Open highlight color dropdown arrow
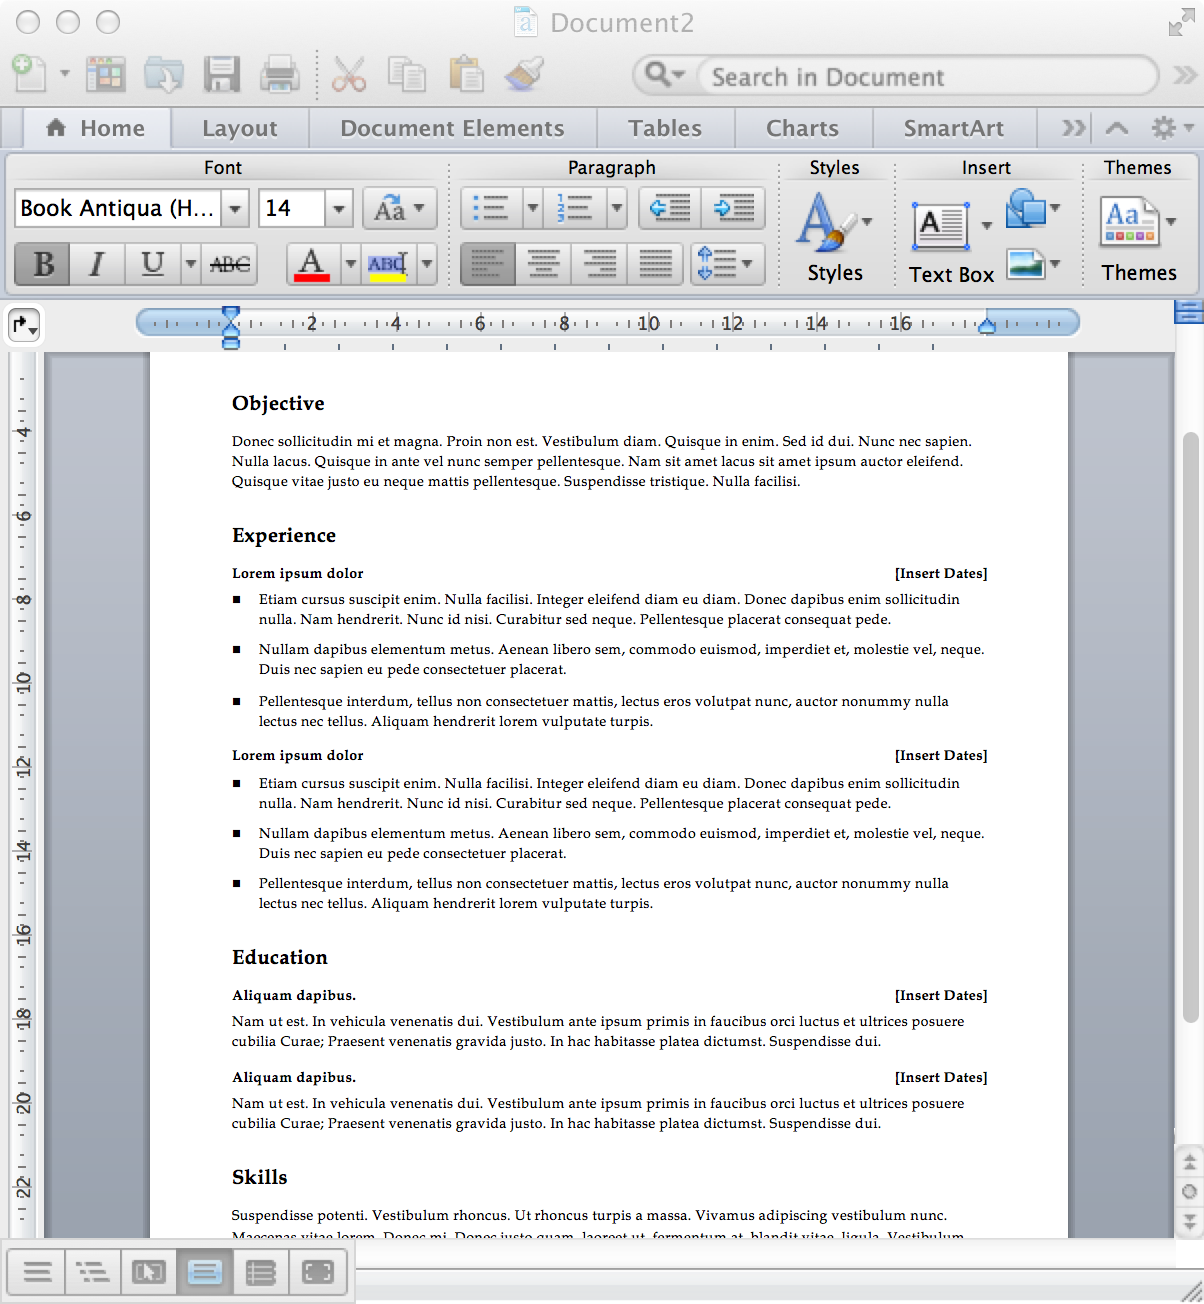 (427, 264)
